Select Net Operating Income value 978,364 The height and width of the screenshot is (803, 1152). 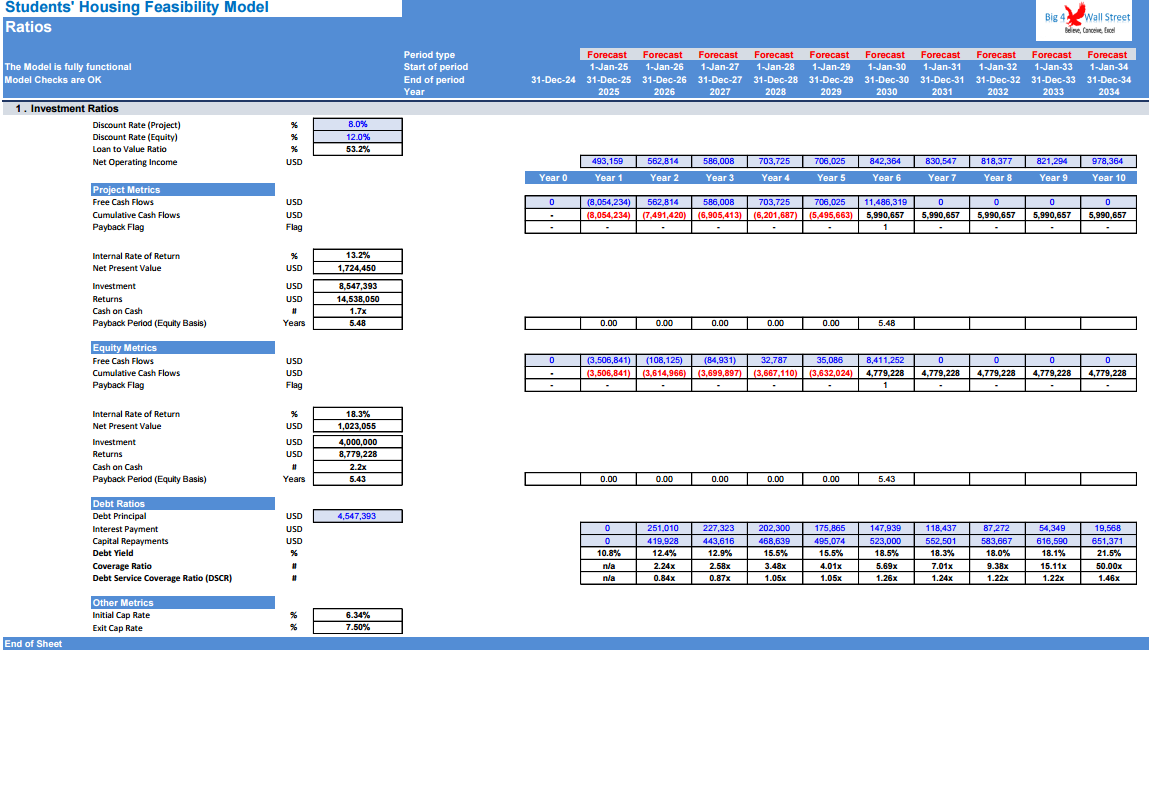[1108, 161]
